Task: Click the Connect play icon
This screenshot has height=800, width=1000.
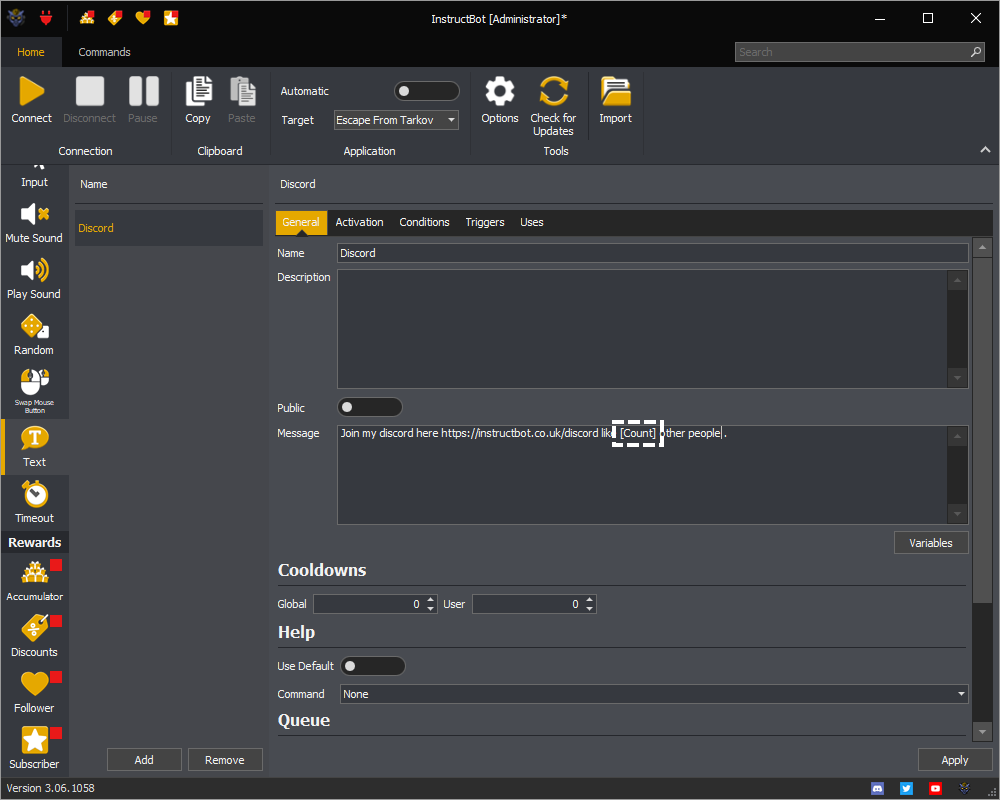Action: (31, 91)
